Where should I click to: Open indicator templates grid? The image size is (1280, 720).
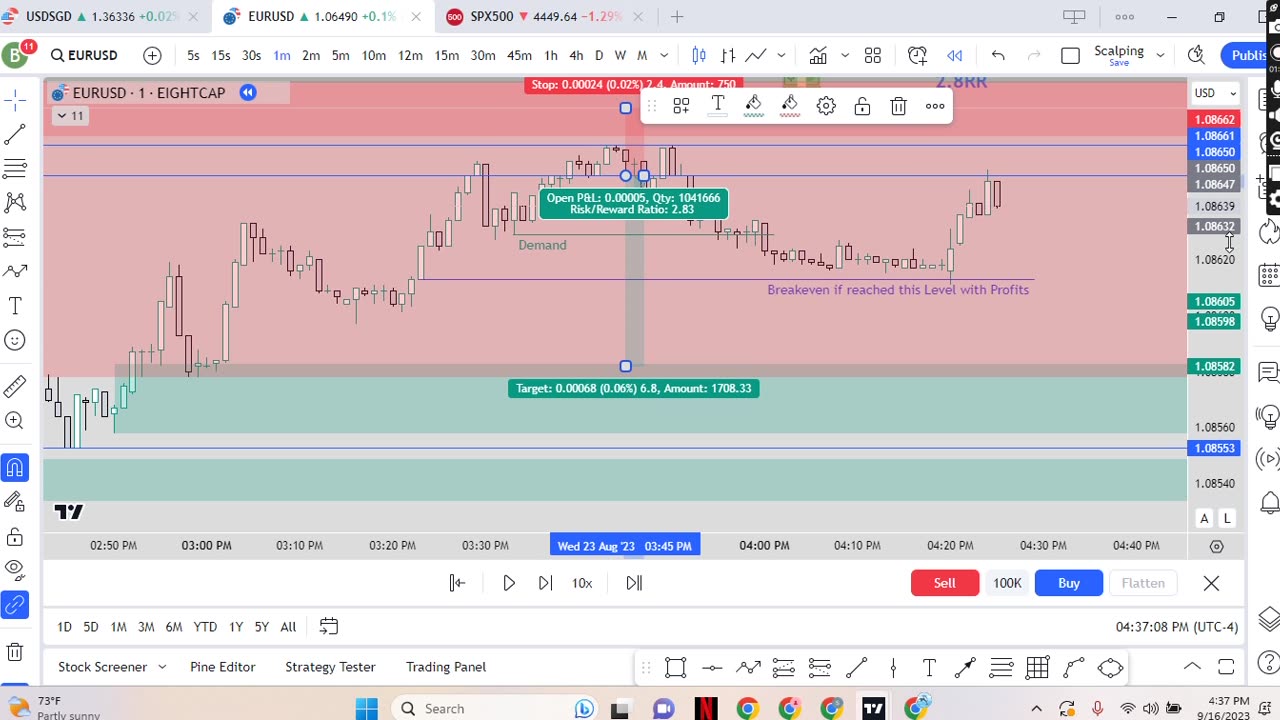pyautogui.click(x=873, y=55)
